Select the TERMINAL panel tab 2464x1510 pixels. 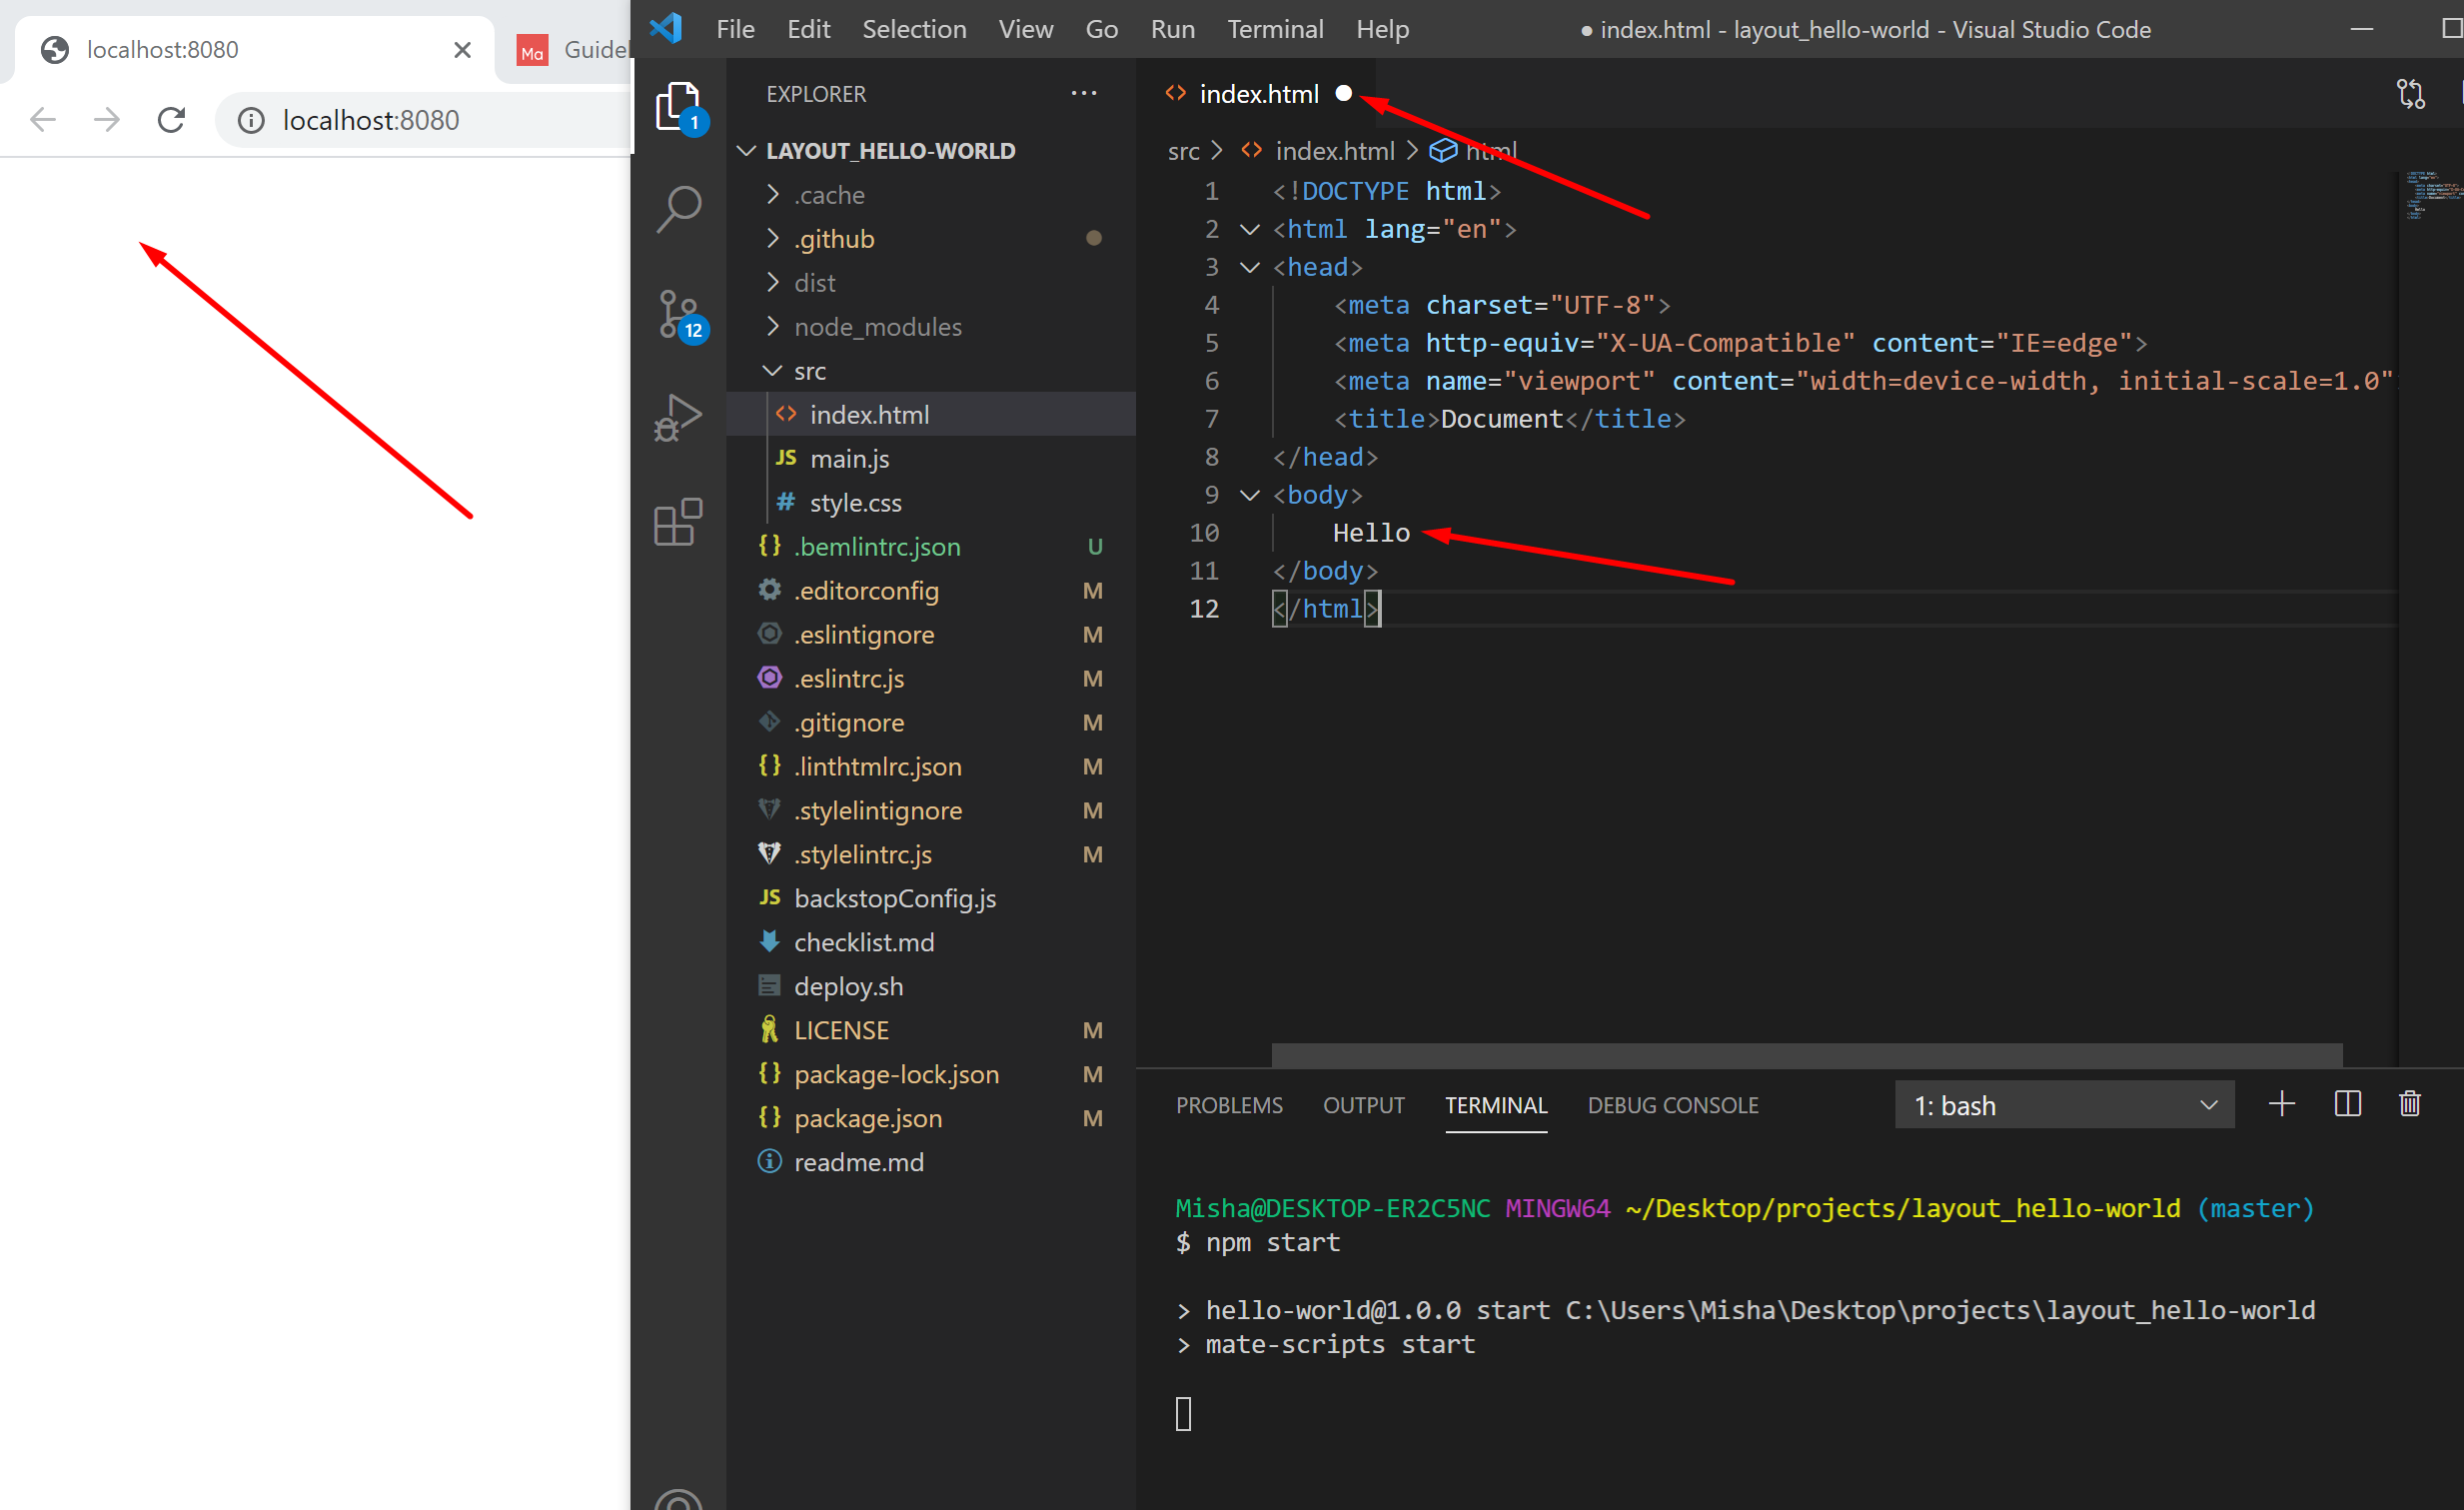click(x=1496, y=1106)
